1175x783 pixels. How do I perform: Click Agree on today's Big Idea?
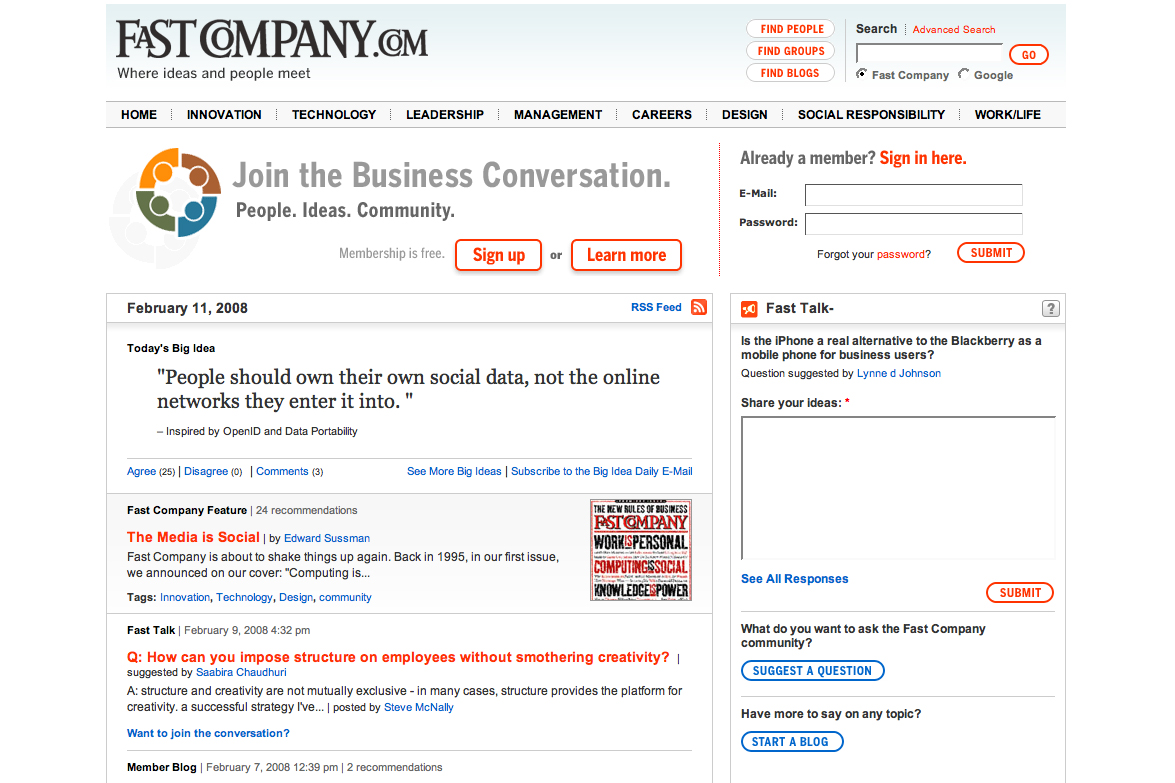tap(140, 471)
